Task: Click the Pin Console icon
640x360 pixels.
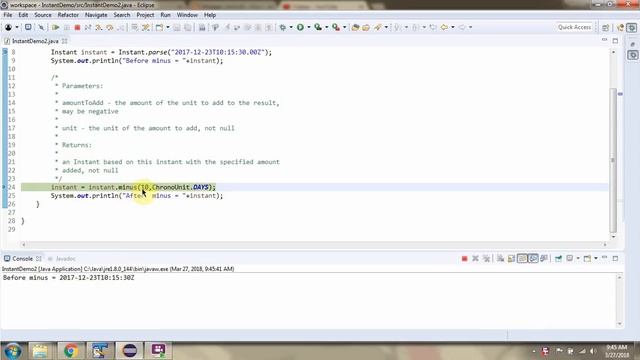Action: coord(558,258)
